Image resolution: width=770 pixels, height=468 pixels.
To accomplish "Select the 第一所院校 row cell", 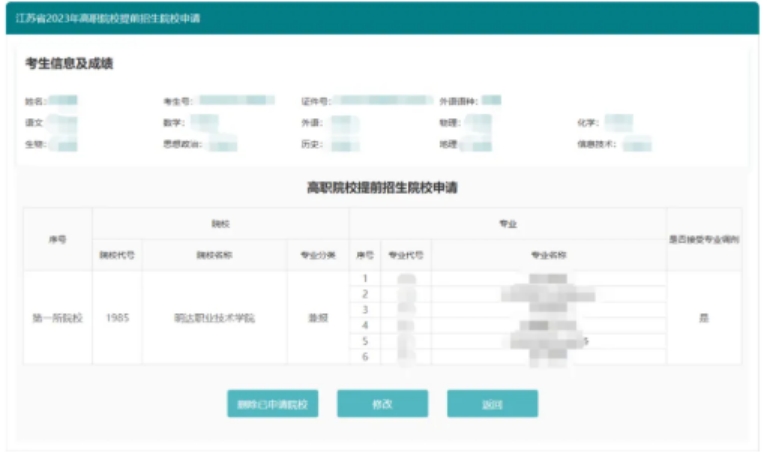I will pyautogui.click(x=58, y=318).
